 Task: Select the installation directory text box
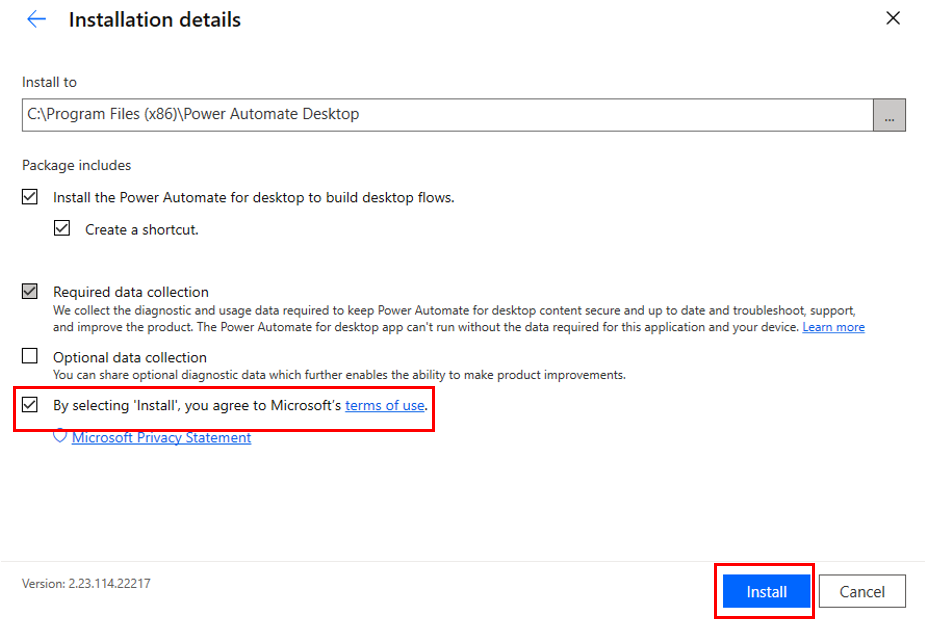coord(400,114)
